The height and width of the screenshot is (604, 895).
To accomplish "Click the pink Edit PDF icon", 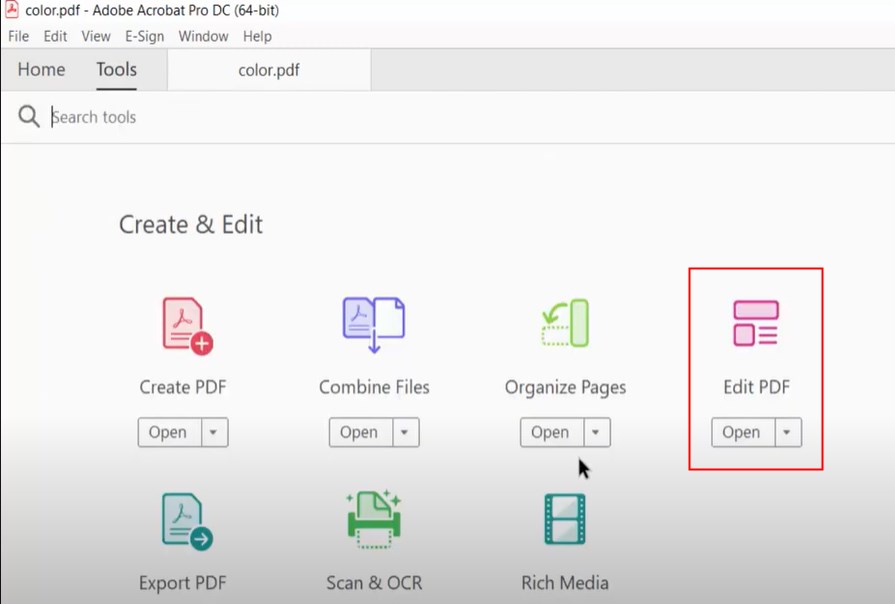I will [756, 323].
